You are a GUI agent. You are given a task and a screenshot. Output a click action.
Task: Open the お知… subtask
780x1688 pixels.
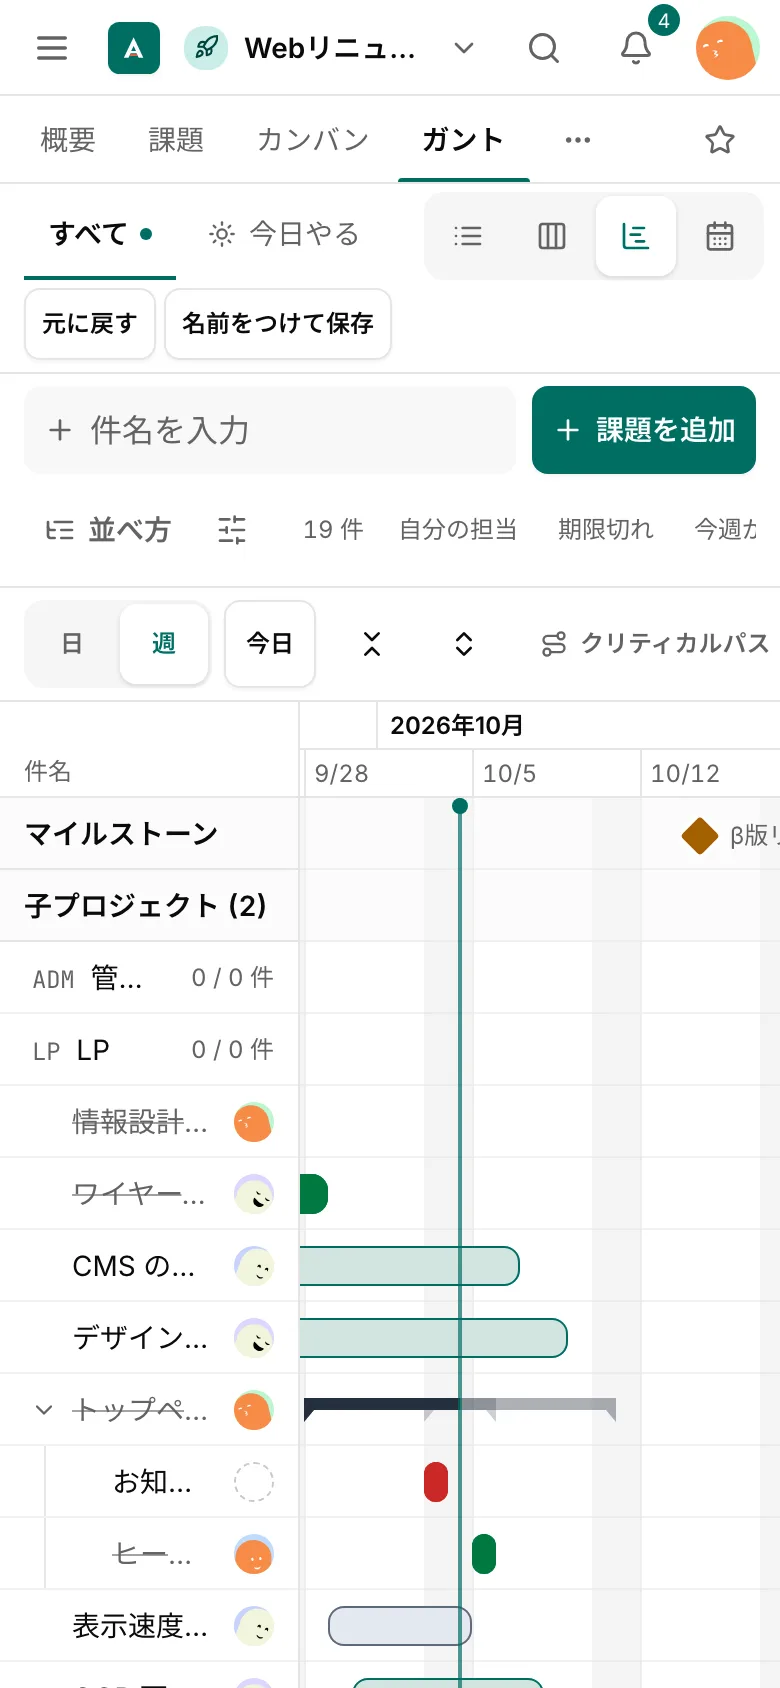click(x=152, y=1482)
